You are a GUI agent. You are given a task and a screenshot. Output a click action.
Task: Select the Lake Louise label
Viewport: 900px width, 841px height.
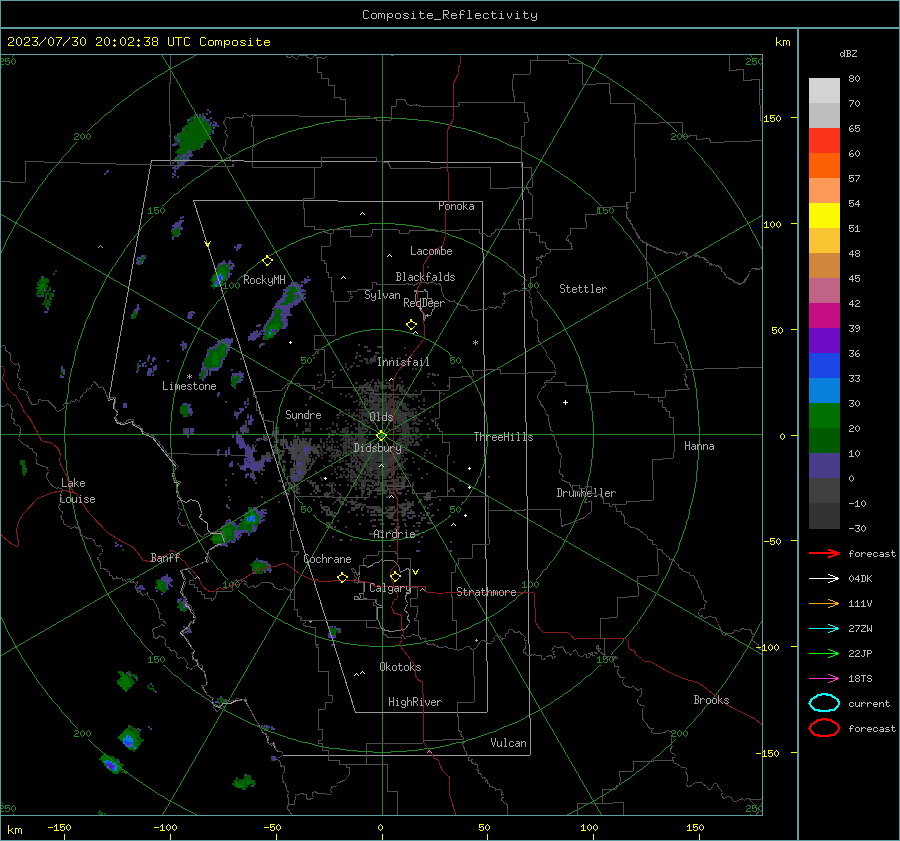coord(78,491)
